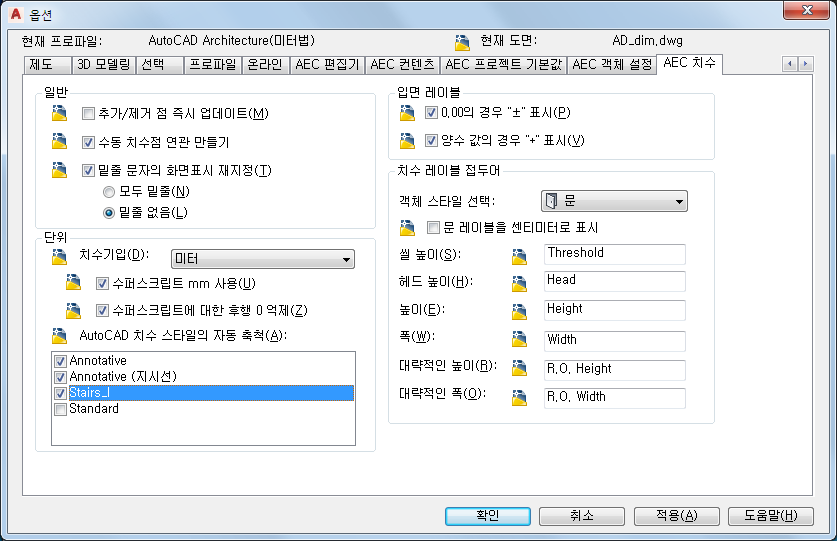Click R.O. Height input field
This screenshot has height=541, width=837.
[614, 370]
